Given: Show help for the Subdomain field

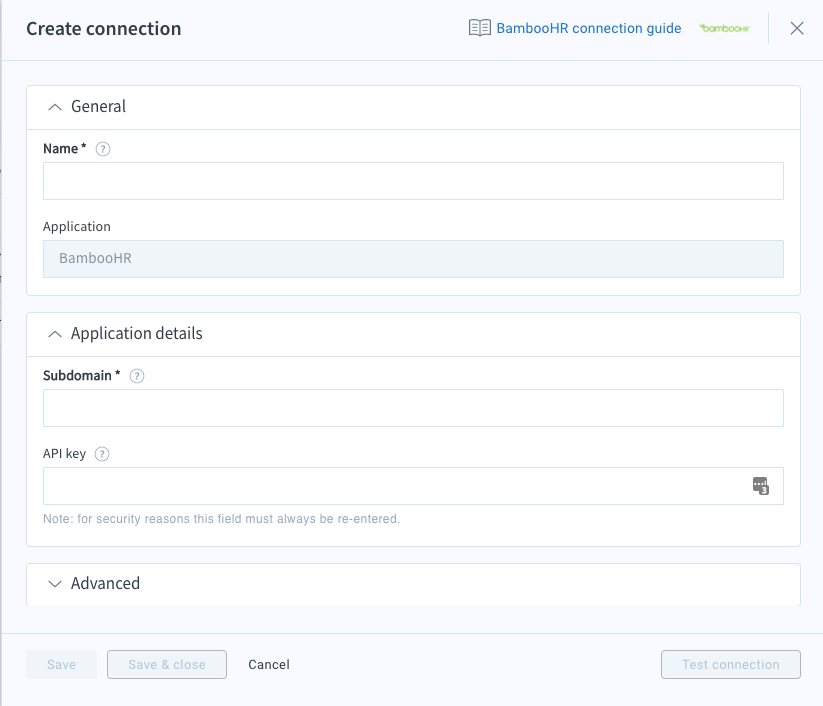Looking at the screenshot, I should (x=137, y=376).
